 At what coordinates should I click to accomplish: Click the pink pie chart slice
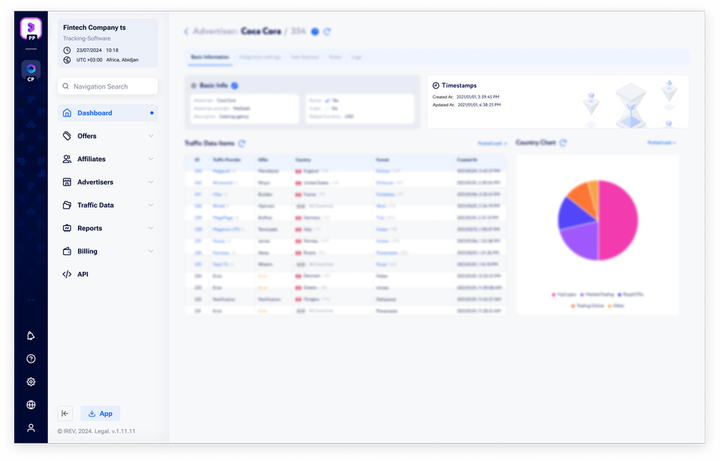pos(620,220)
